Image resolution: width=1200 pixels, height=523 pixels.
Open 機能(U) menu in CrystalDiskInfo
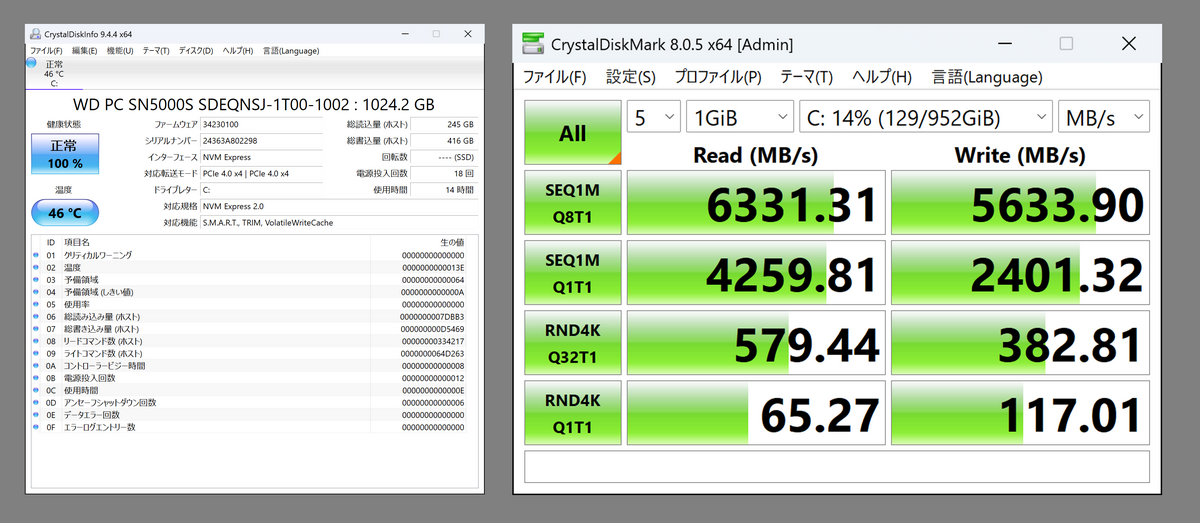pos(120,51)
